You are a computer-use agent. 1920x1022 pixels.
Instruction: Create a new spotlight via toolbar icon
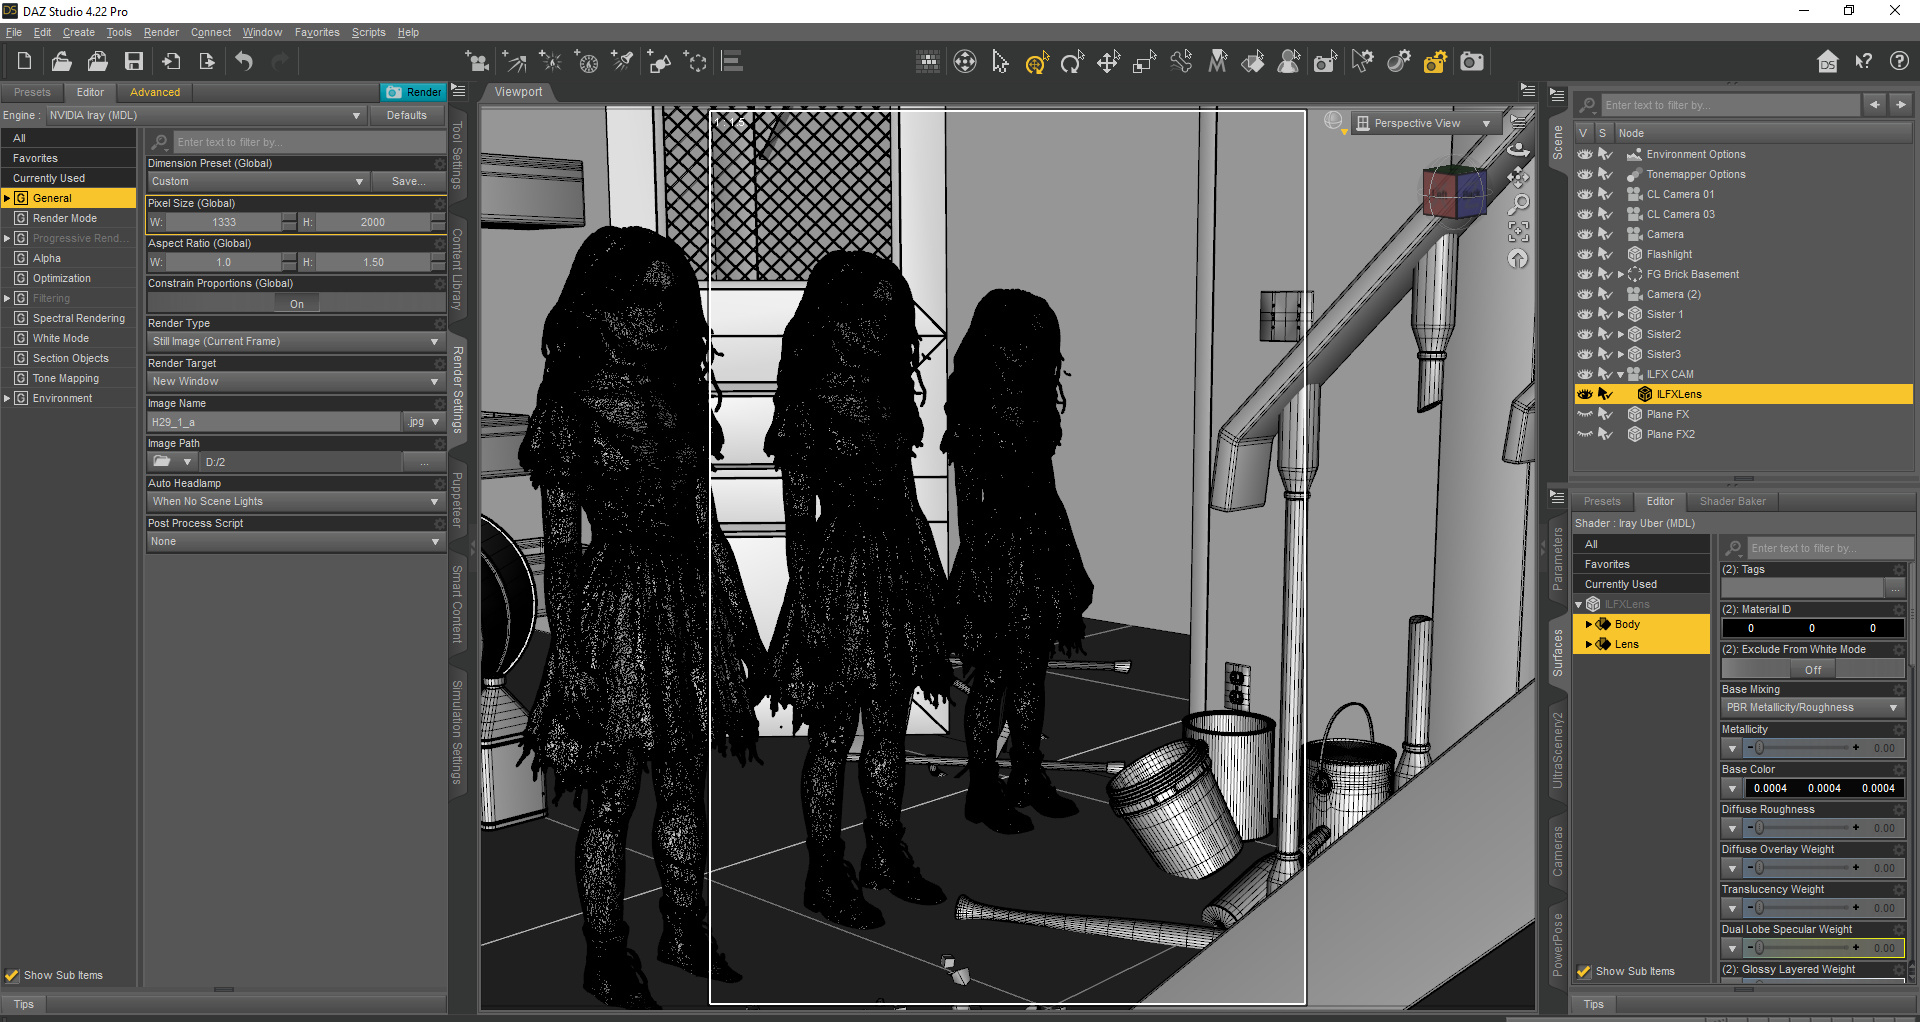click(623, 62)
